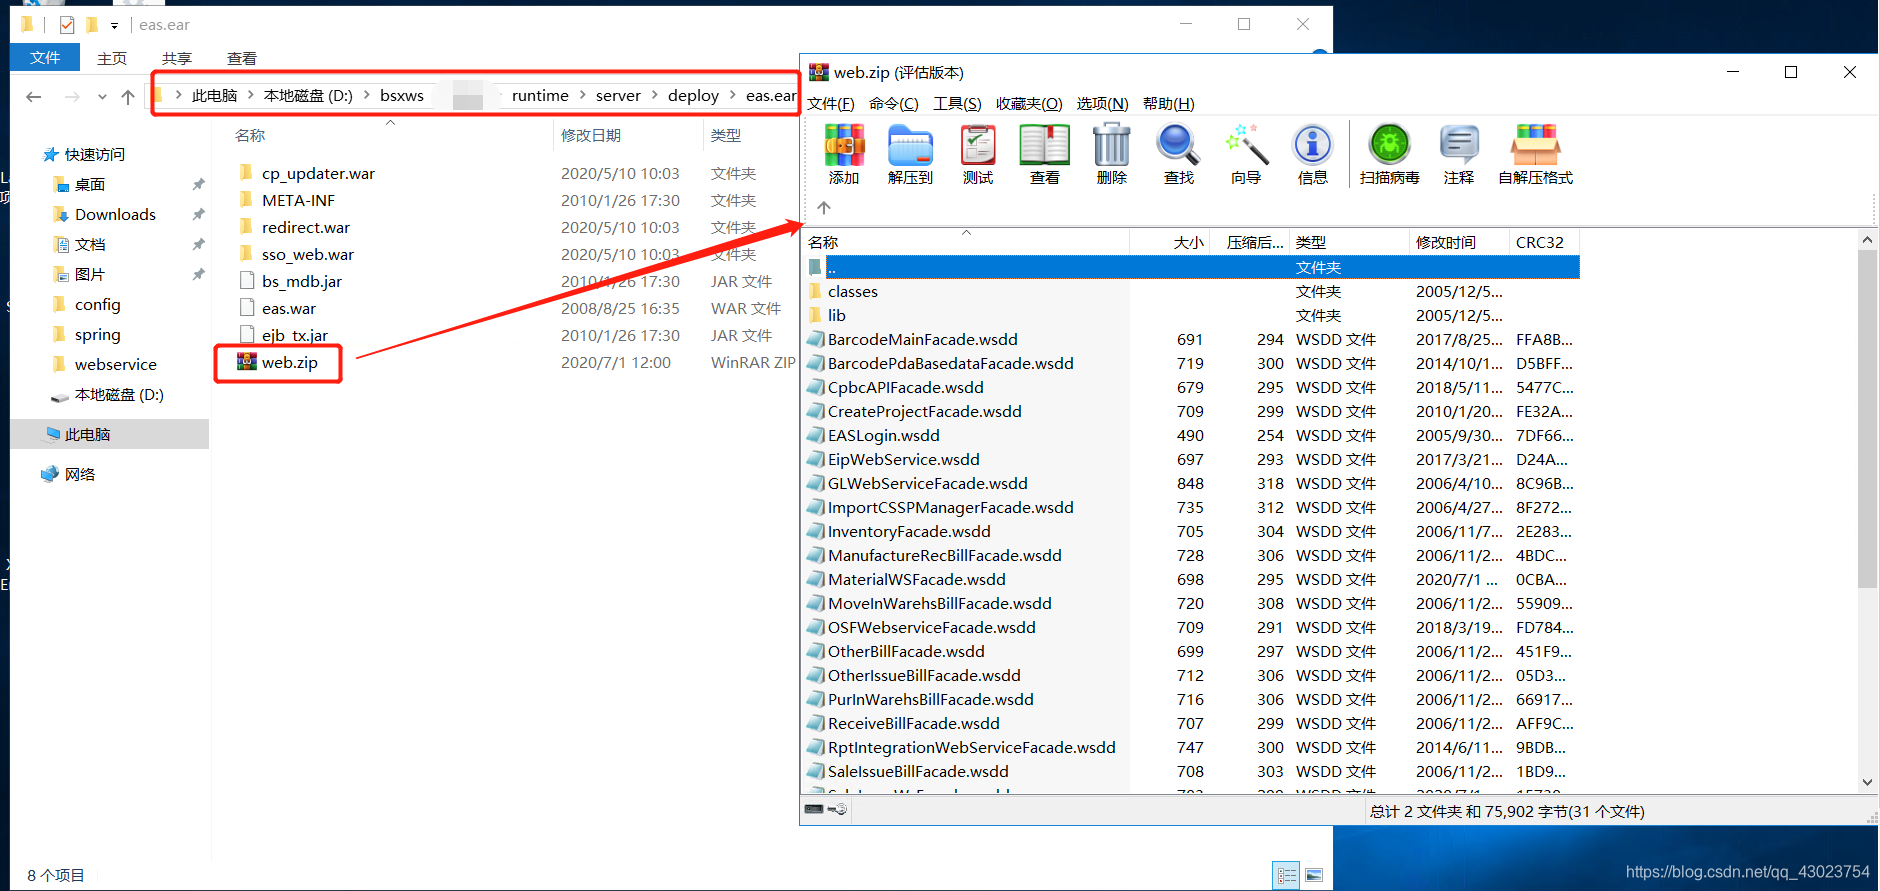The width and height of the screenshot is (1880, 891).
Task: Open webservice folder in sidebar
Action: point(116,364)
